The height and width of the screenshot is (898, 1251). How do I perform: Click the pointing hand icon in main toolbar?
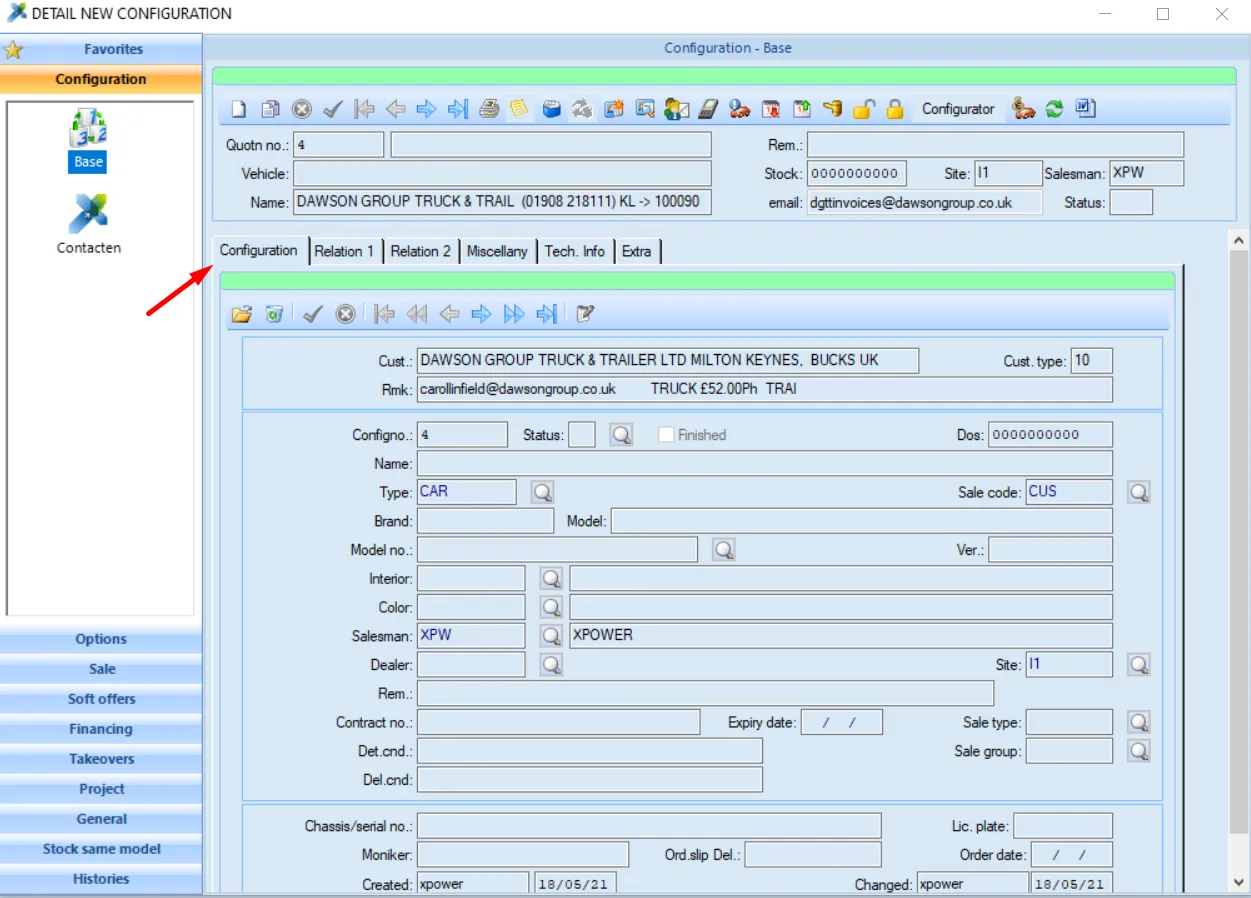coord(833,110)
